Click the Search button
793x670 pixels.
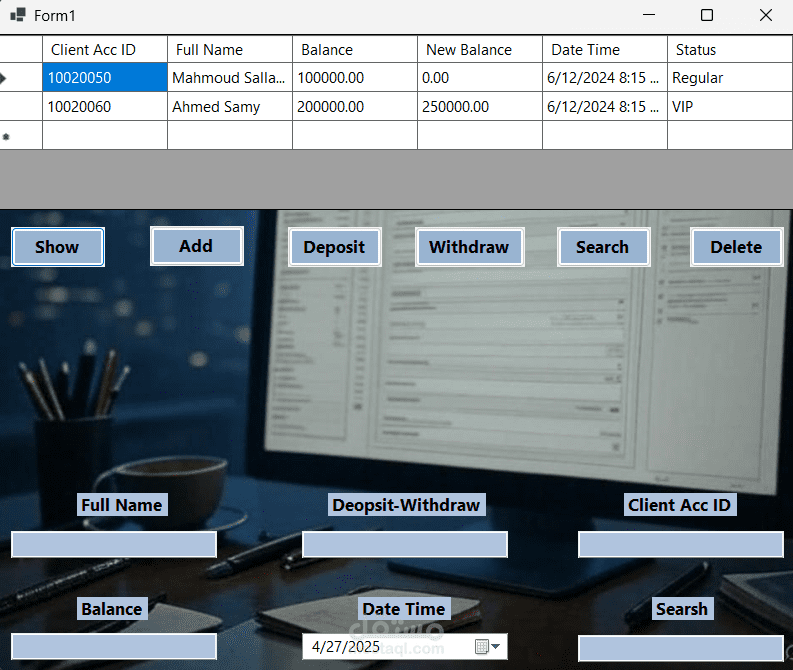[x=603, y=247]
